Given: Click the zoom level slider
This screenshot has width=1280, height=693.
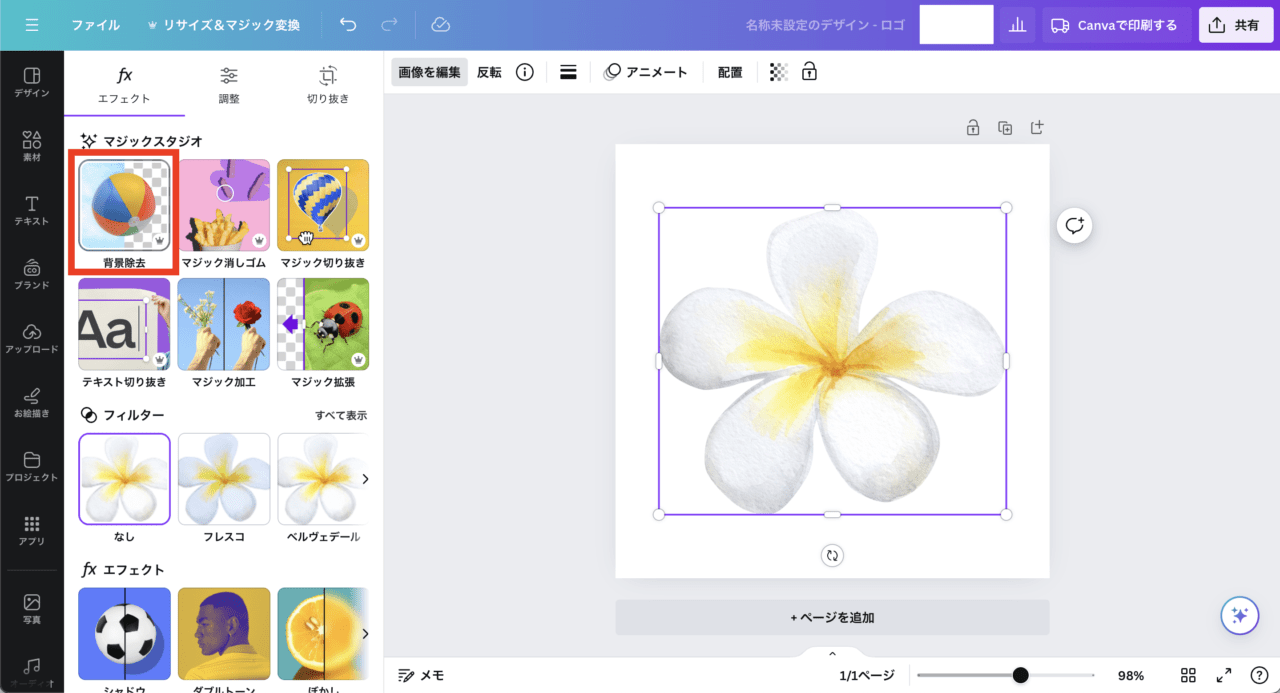Looking at the screenshot, I should [1005, 675].
